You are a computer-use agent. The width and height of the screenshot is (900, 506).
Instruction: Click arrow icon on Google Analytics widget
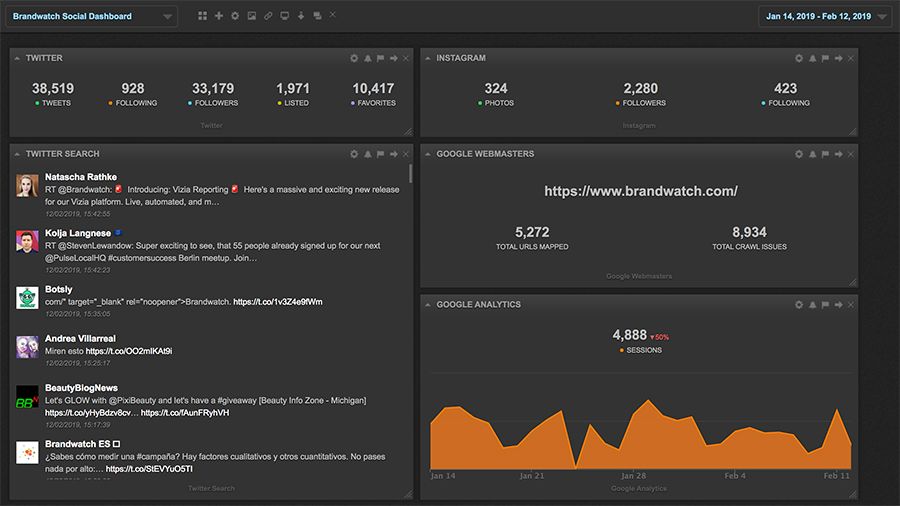[x=838, y=304]
